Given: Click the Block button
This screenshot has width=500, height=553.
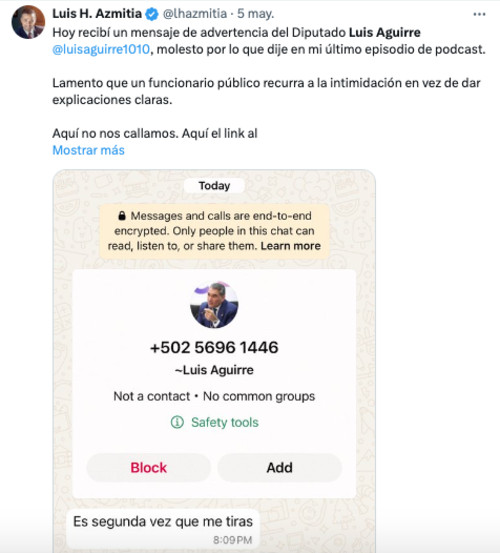Looking at the screenshot, I should (148, 468).
